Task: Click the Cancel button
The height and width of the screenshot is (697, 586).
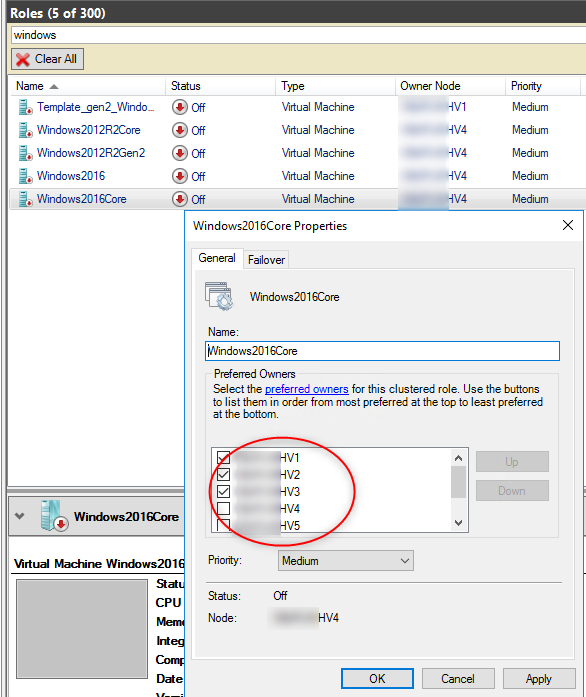Action: point(458,679)
